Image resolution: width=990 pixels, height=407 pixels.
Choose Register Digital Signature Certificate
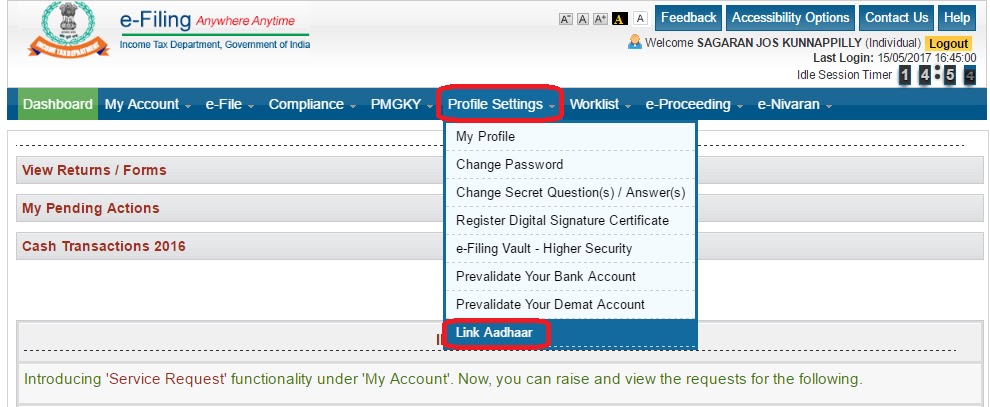[571, 220]
